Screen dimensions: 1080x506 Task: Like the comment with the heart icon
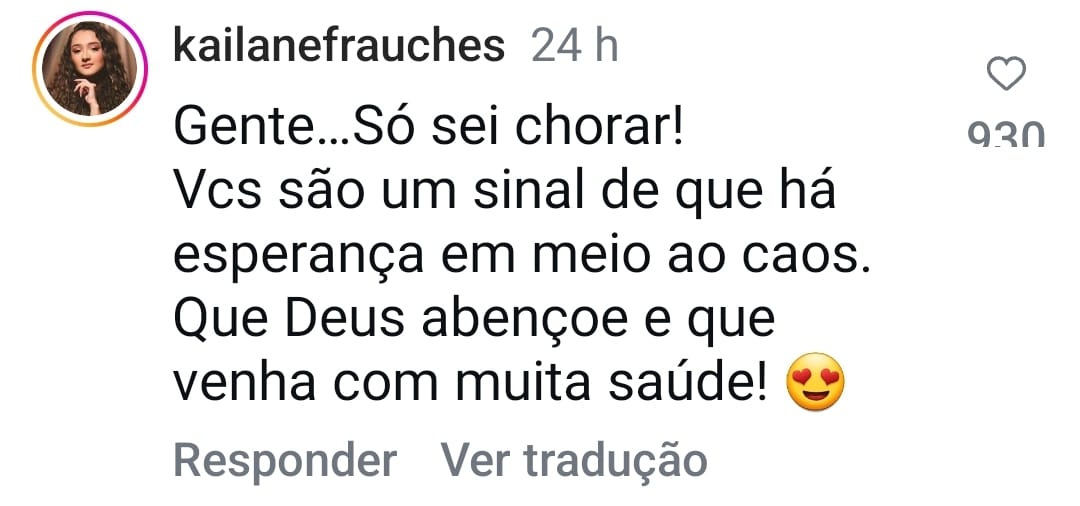point(1006,75)
